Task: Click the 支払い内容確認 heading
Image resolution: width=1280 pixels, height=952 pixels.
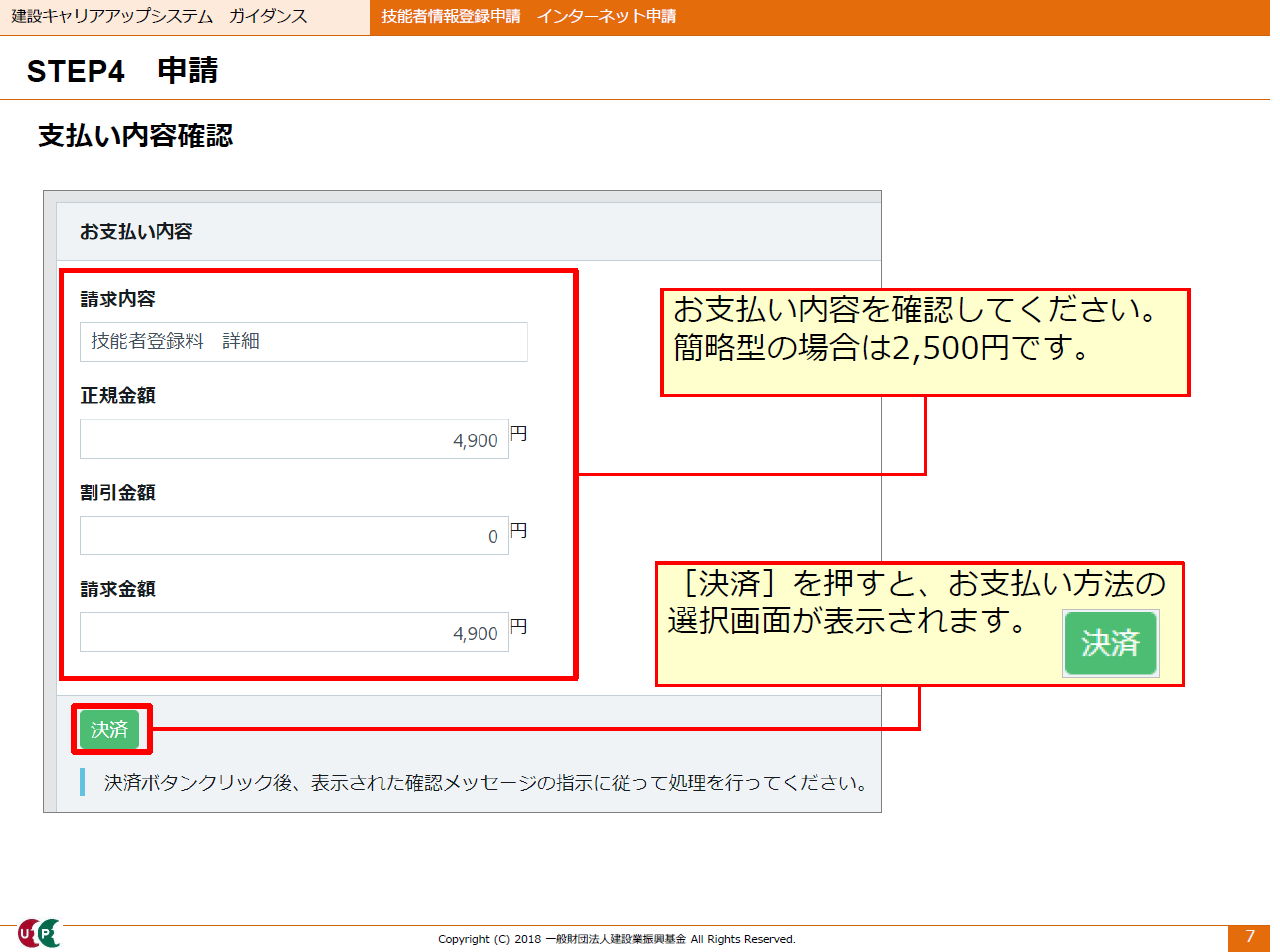Action: click(135, 136)
